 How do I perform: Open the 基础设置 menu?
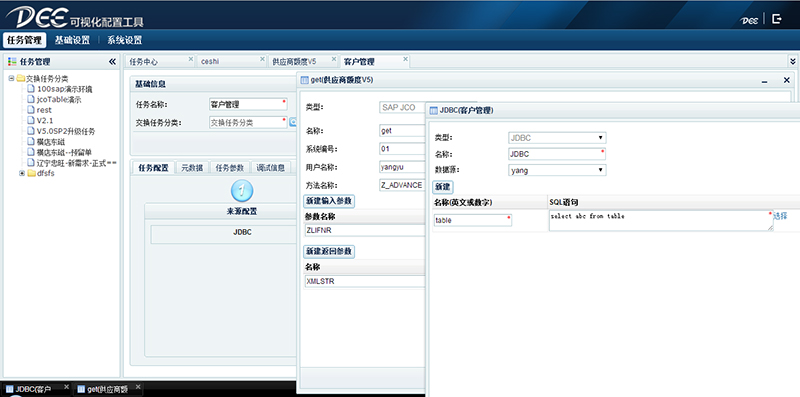[x=72, y=40]
